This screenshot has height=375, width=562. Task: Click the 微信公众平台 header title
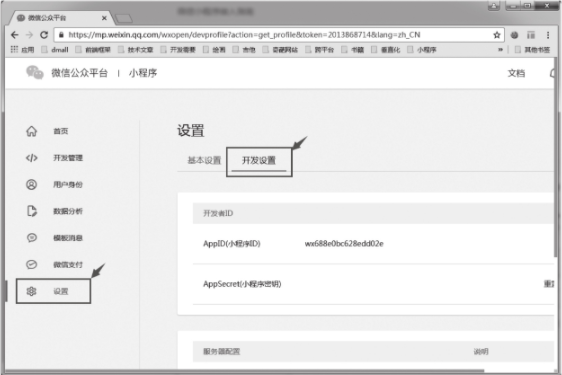79,73
